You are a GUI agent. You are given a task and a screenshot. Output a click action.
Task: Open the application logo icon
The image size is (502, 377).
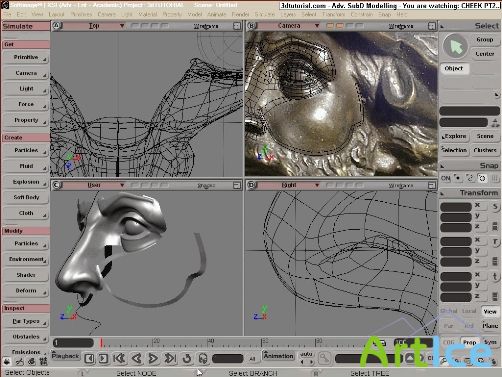(x=5, y=5)
